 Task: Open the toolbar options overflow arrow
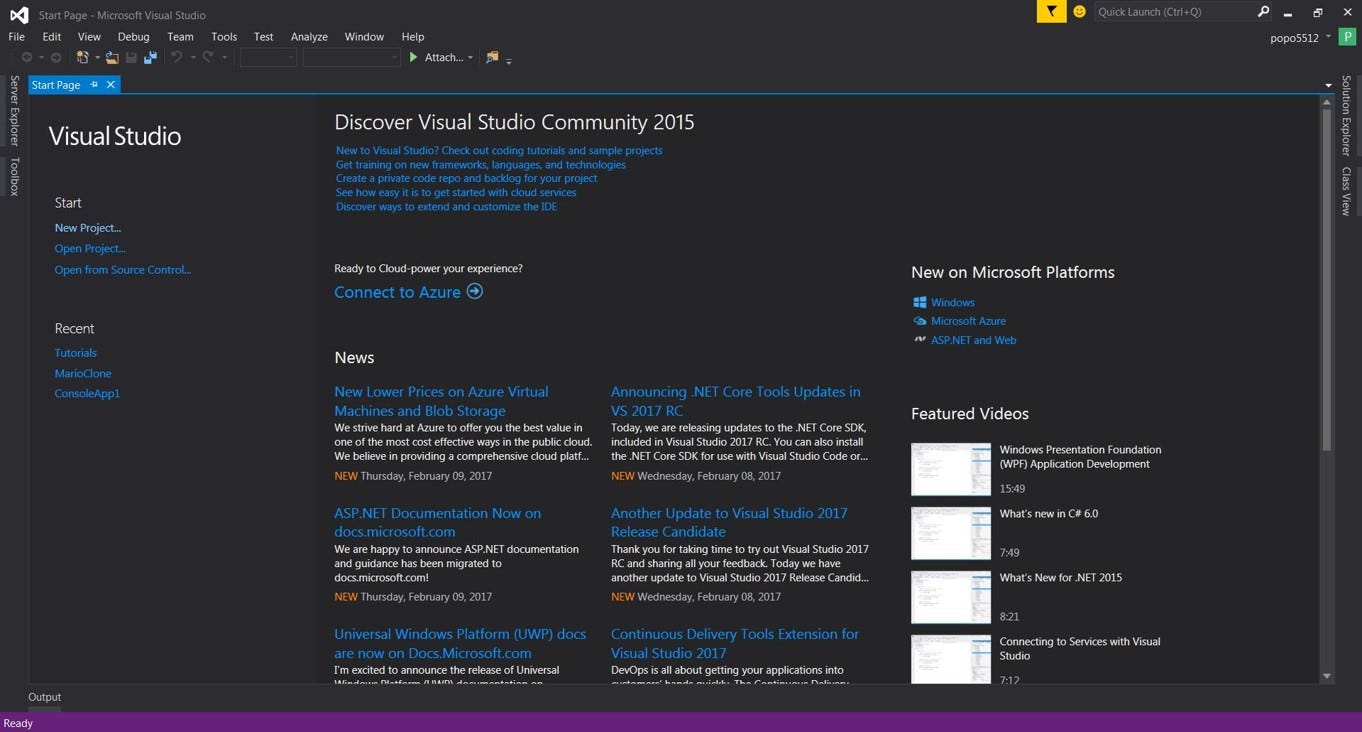point(509,61)
